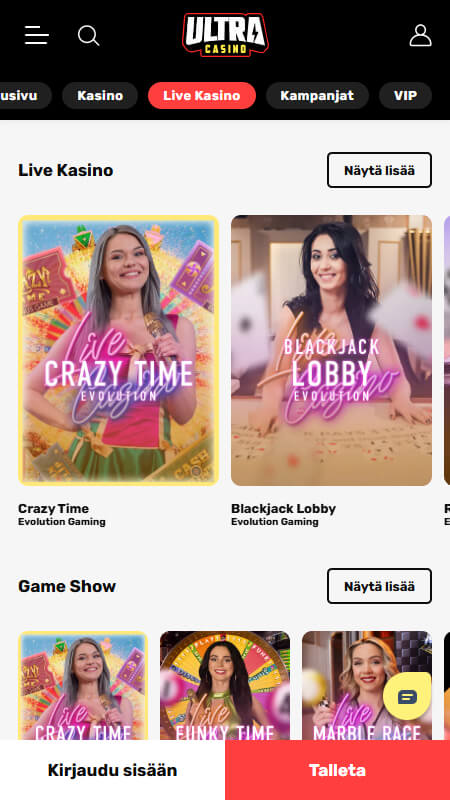Click the red Talleta deposit button
The width and height of the screenshot is (450, 800).
337,770
